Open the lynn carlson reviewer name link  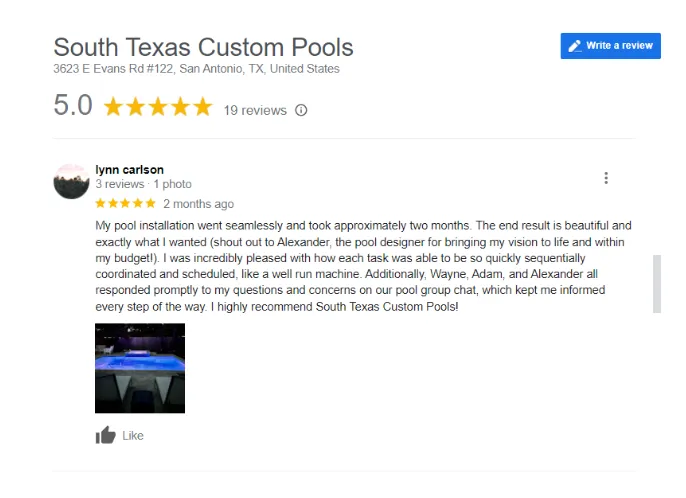click(130, 170)
